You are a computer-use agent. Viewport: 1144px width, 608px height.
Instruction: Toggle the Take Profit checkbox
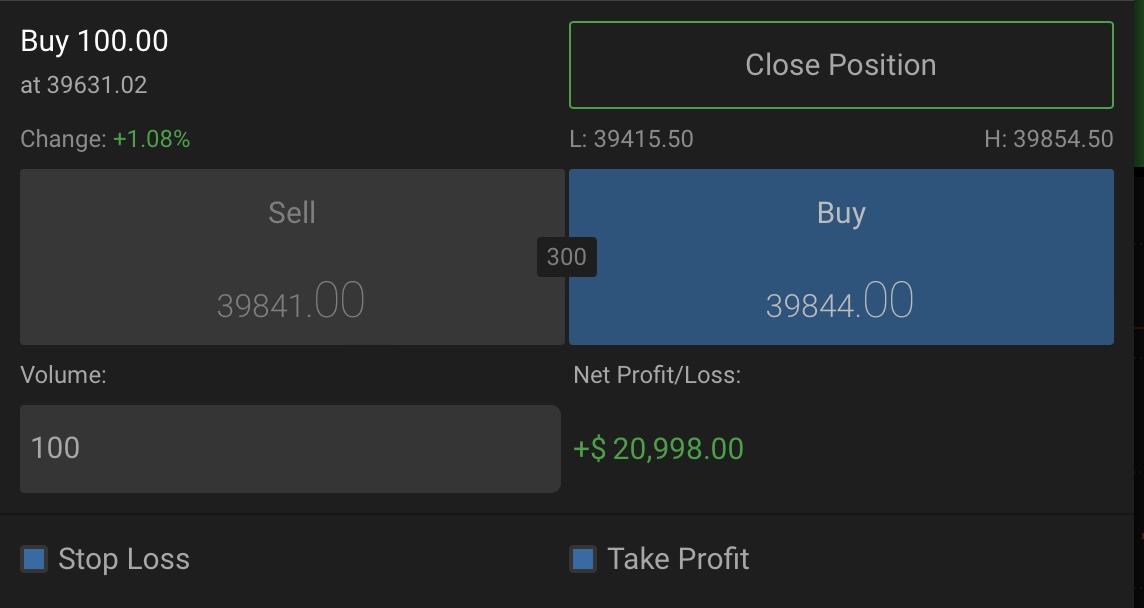[x=583, y=559]
